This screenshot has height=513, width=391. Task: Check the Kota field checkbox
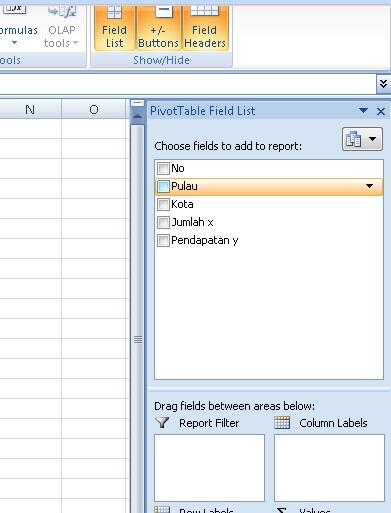coord(163,204)
